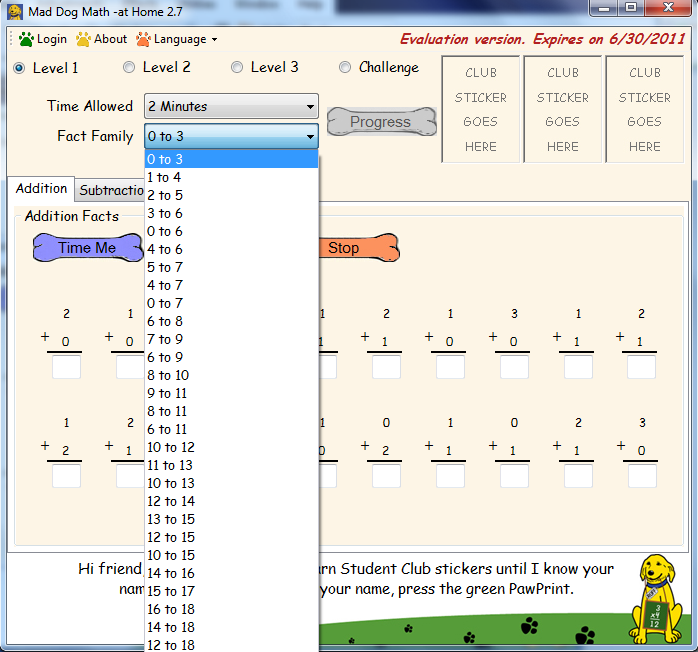Select '7 to 9' from the list
This screenshot has height=652, width=698.
[231, 339]
